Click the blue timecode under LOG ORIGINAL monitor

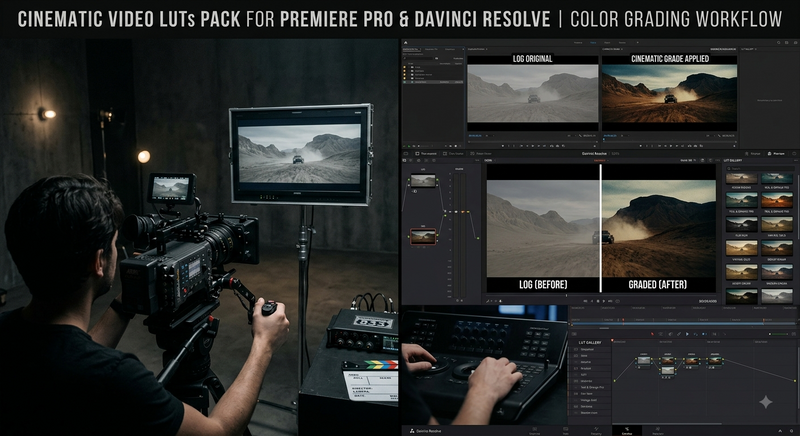474,136
